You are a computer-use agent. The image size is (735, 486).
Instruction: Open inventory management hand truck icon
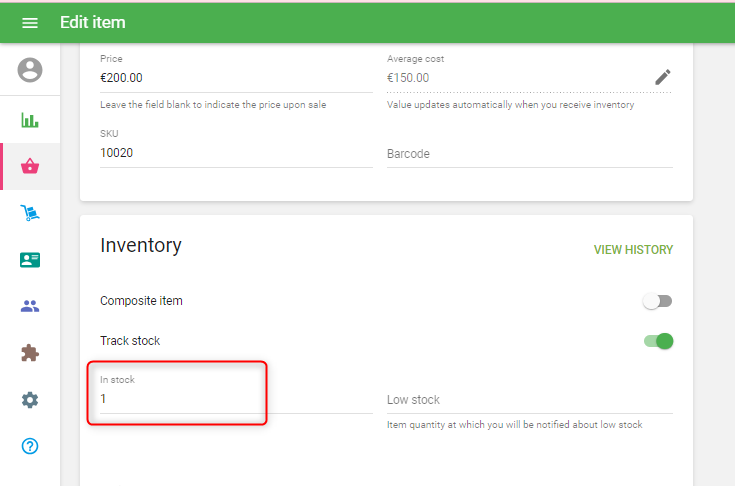(30, 213)
